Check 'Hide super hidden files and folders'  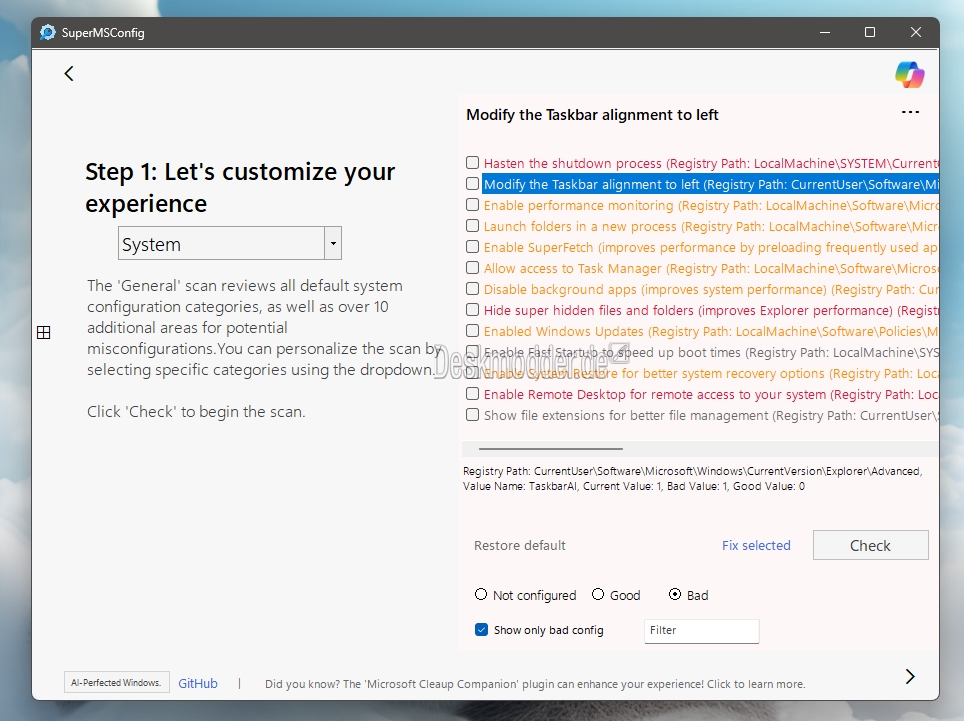coord(472,310)
